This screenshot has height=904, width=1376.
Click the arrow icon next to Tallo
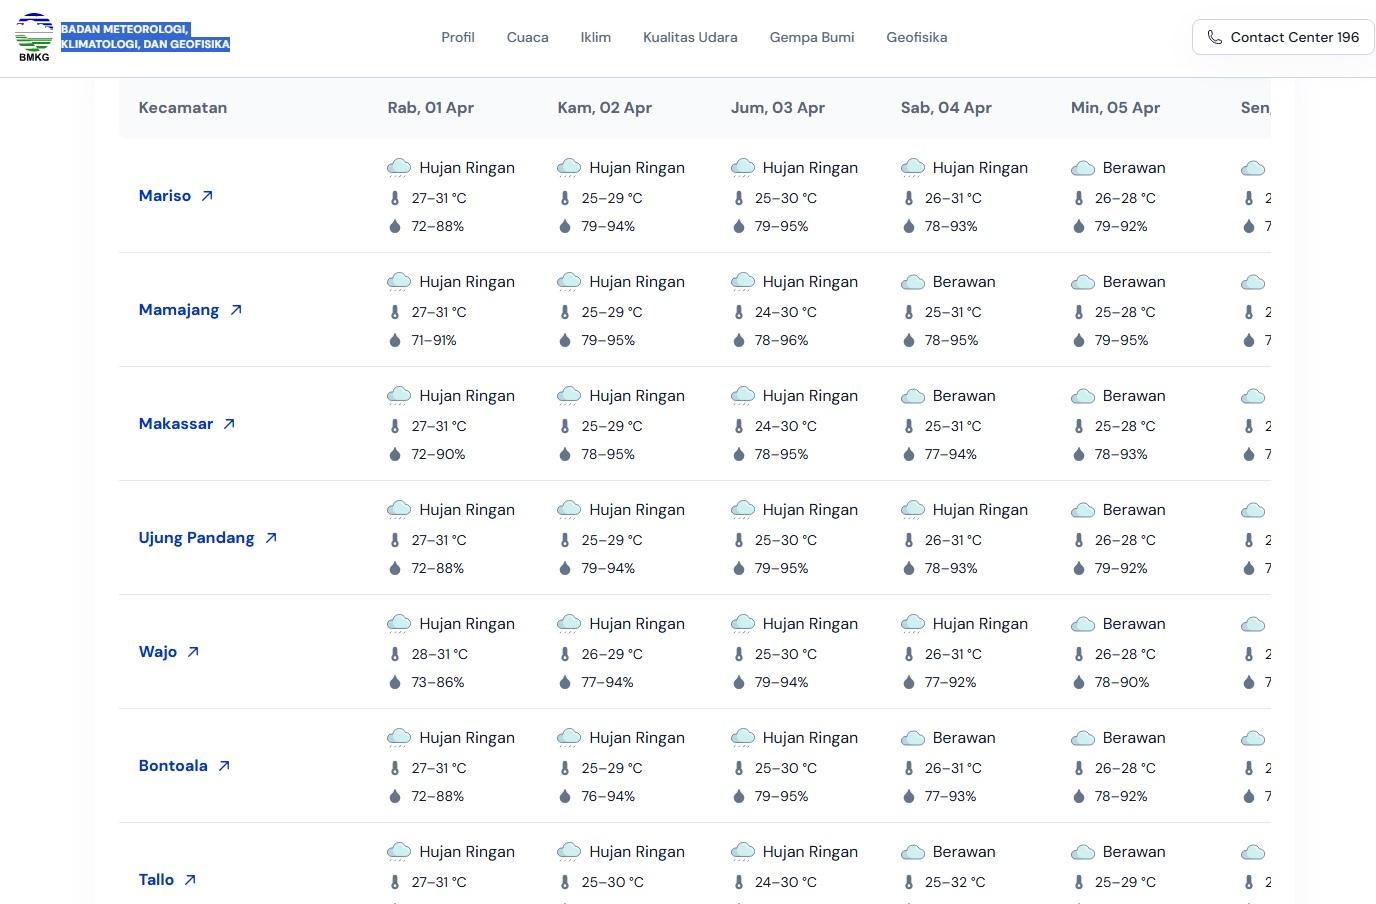pyautogui.click(x=190, y=880)
